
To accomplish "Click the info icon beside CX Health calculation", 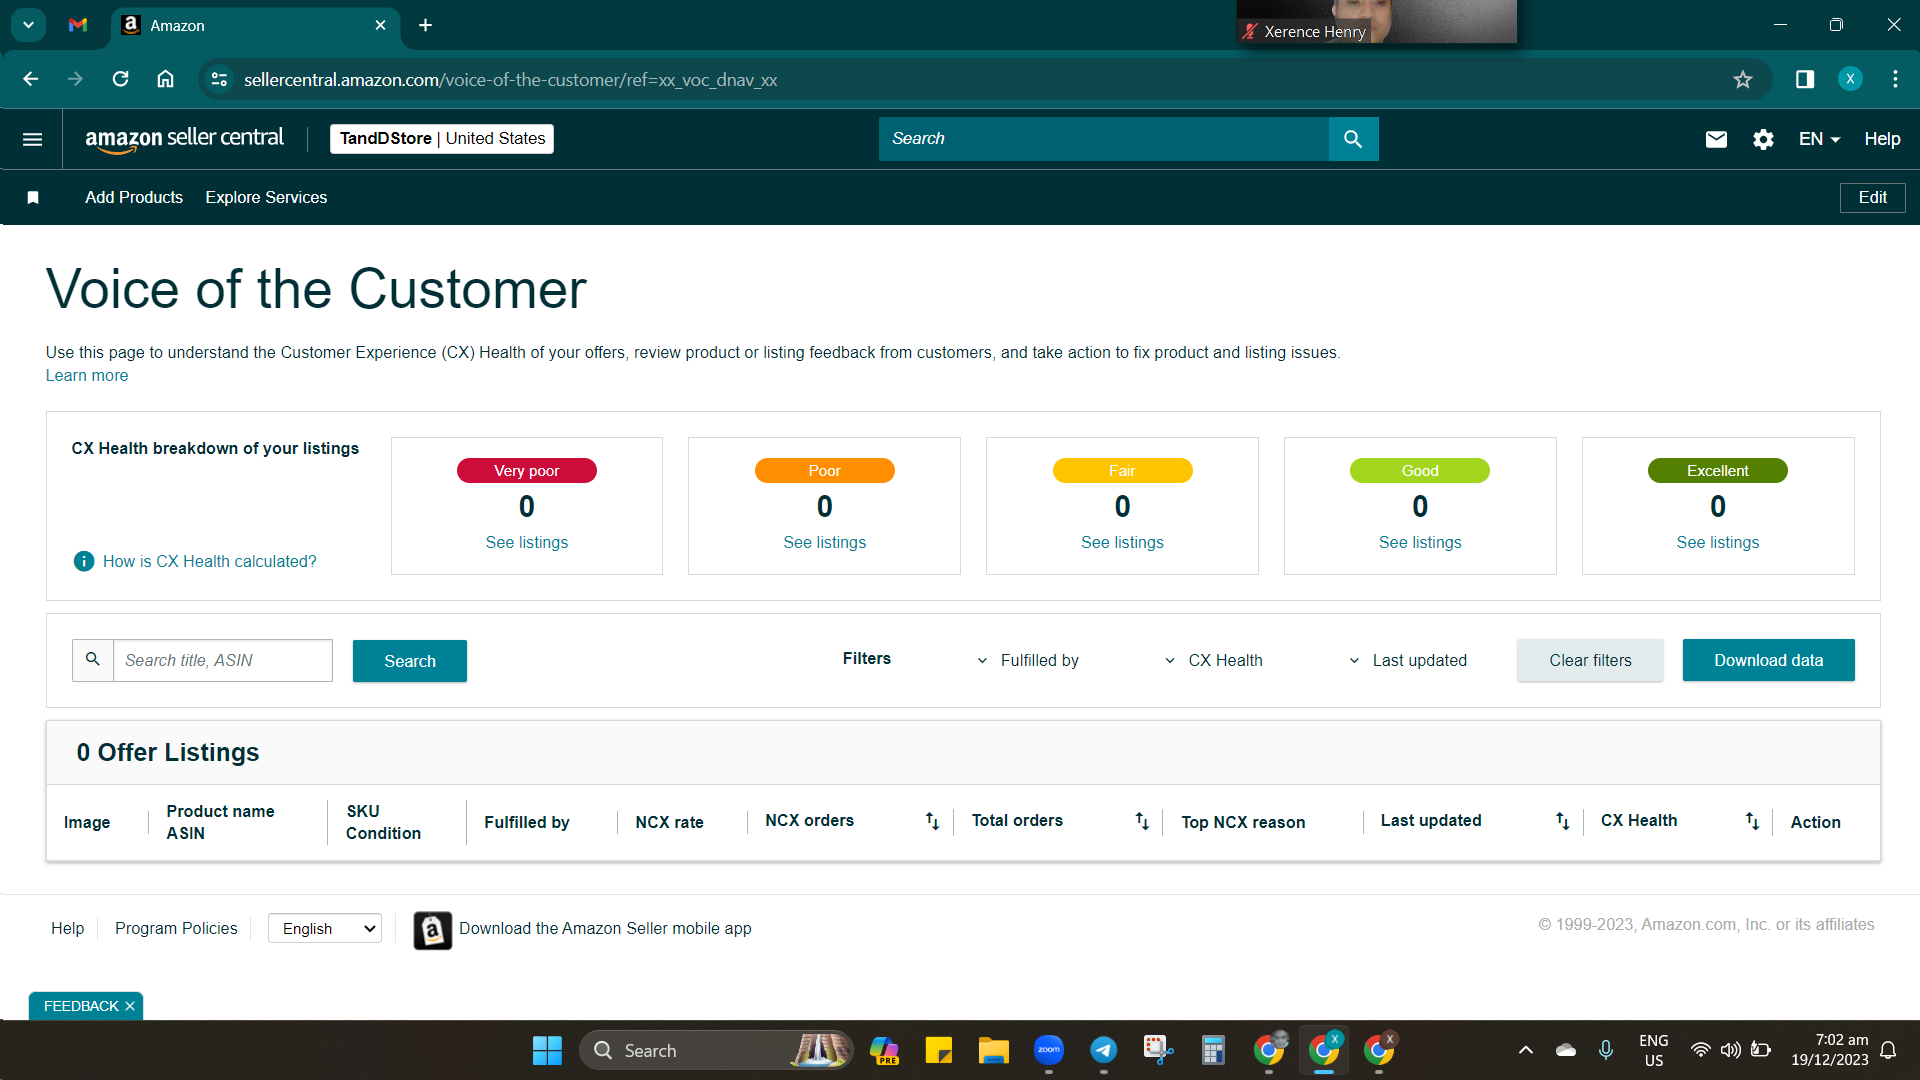I will click(84, 561).
